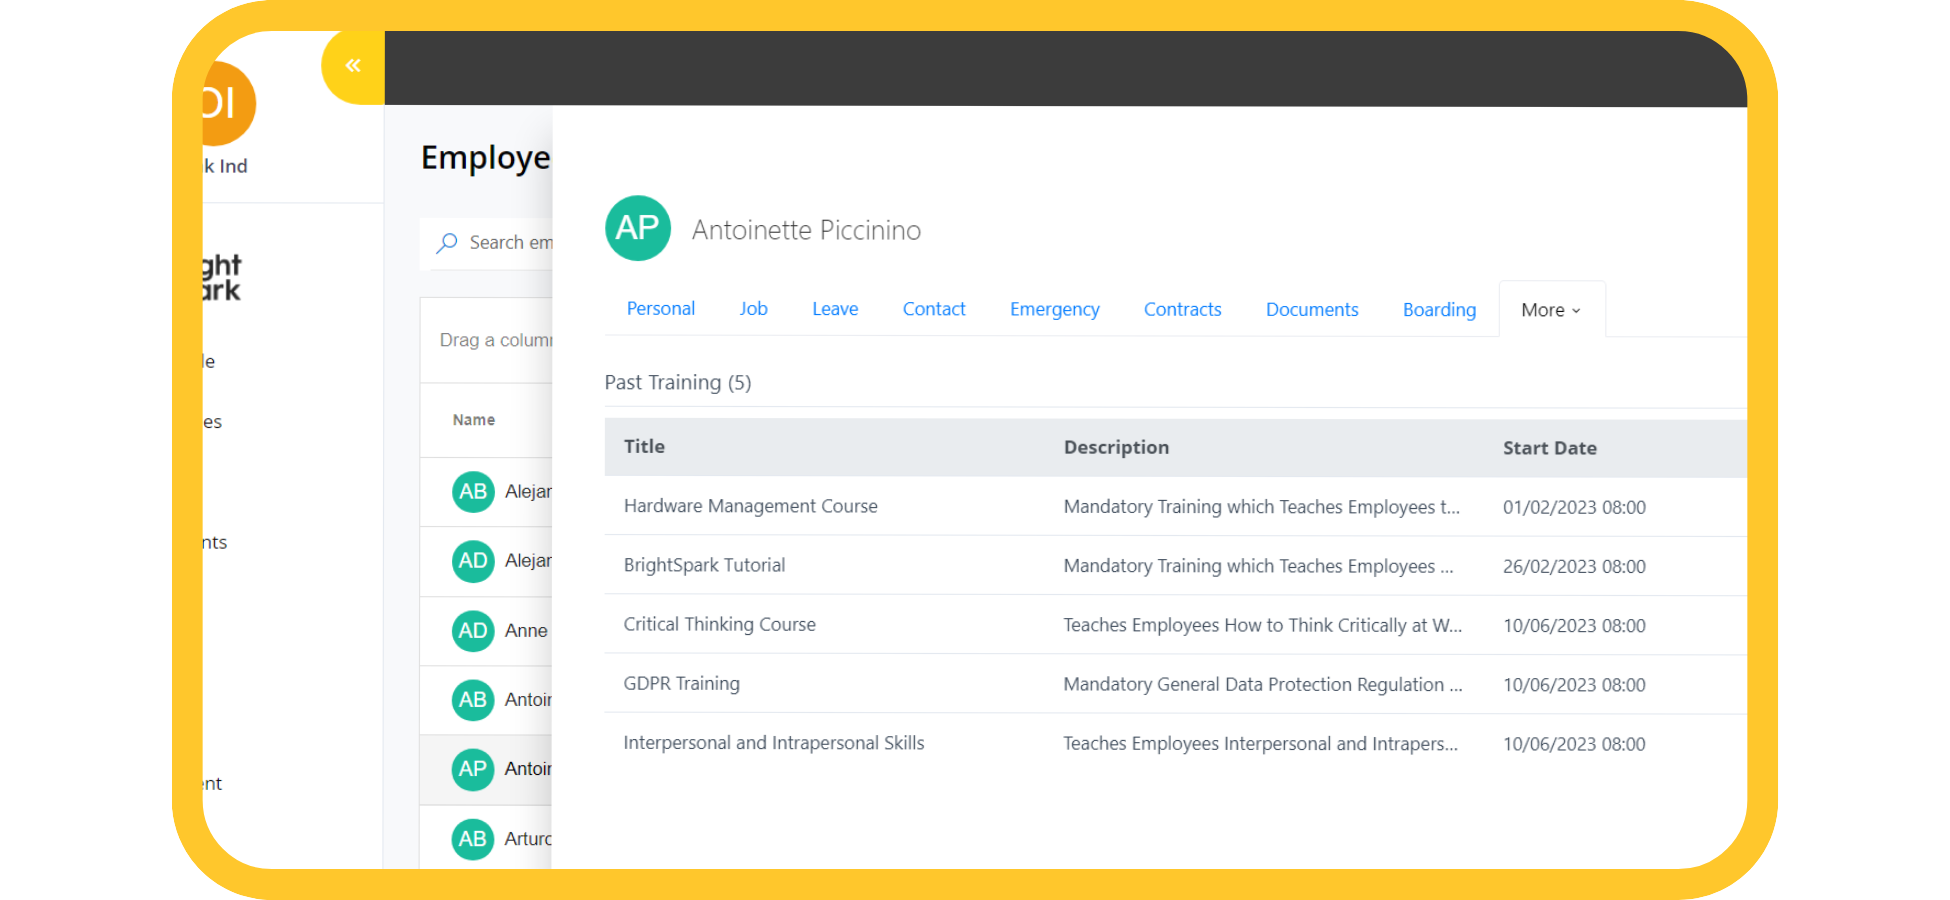Click the magnifier search icon

point(447,243)
